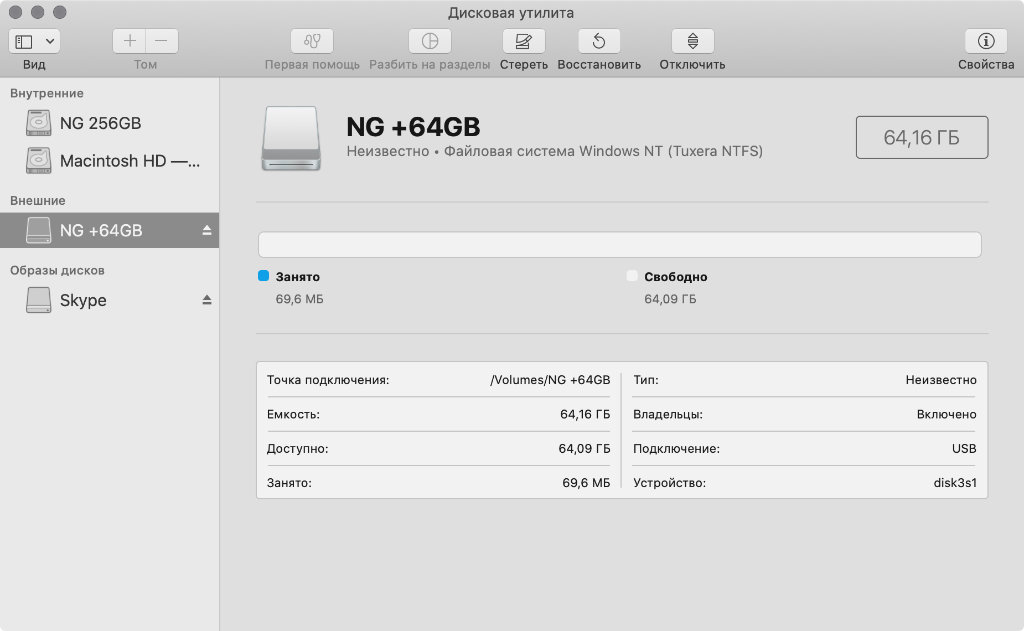
Task: Click the Skype disk image icon
Action: click(x=39, y=300)
